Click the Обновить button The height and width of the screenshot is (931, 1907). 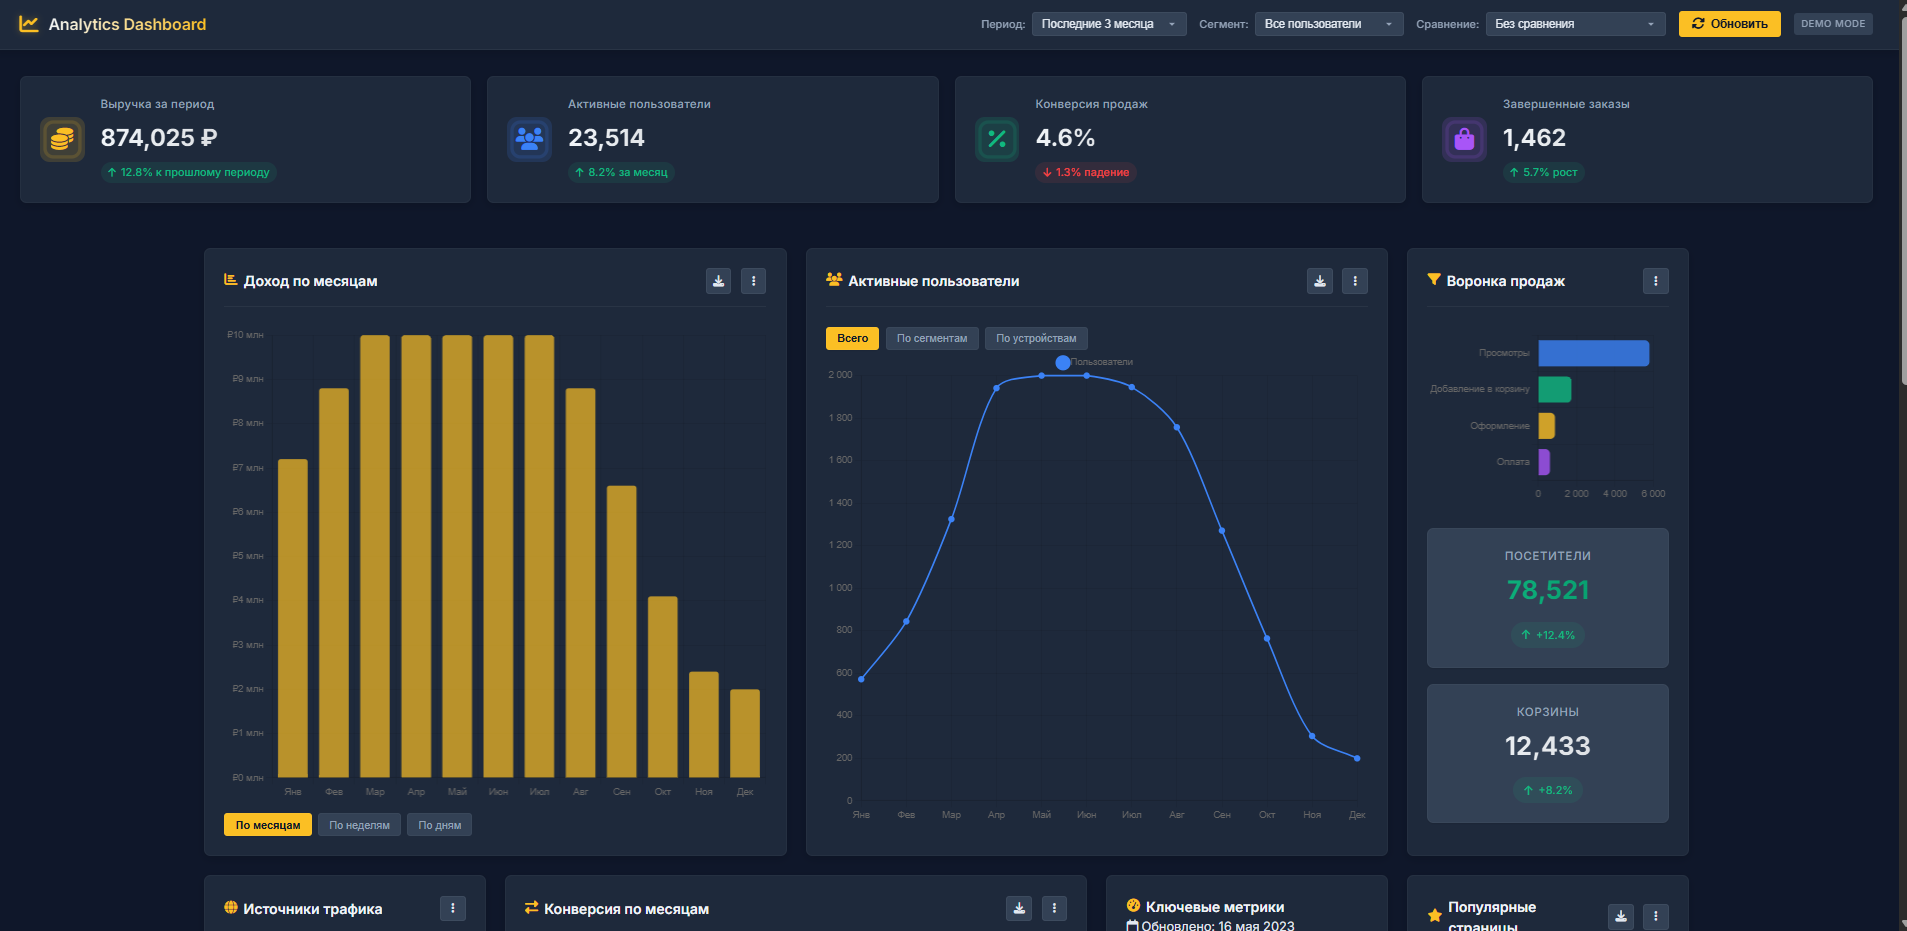pos(1729,24)
